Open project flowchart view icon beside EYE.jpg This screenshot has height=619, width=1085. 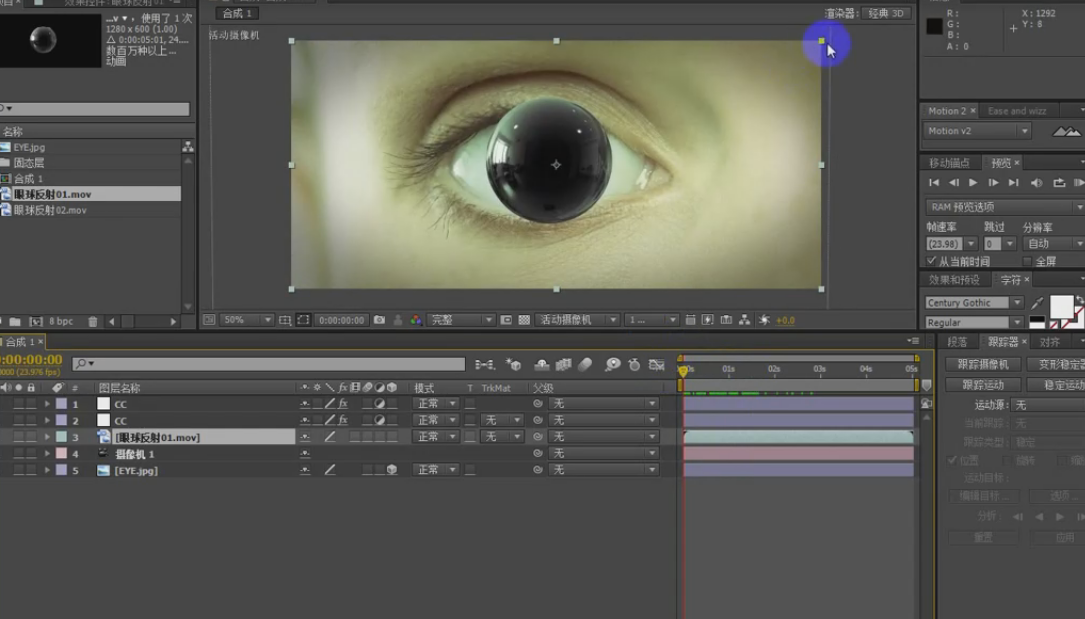[x=188, y=147]
